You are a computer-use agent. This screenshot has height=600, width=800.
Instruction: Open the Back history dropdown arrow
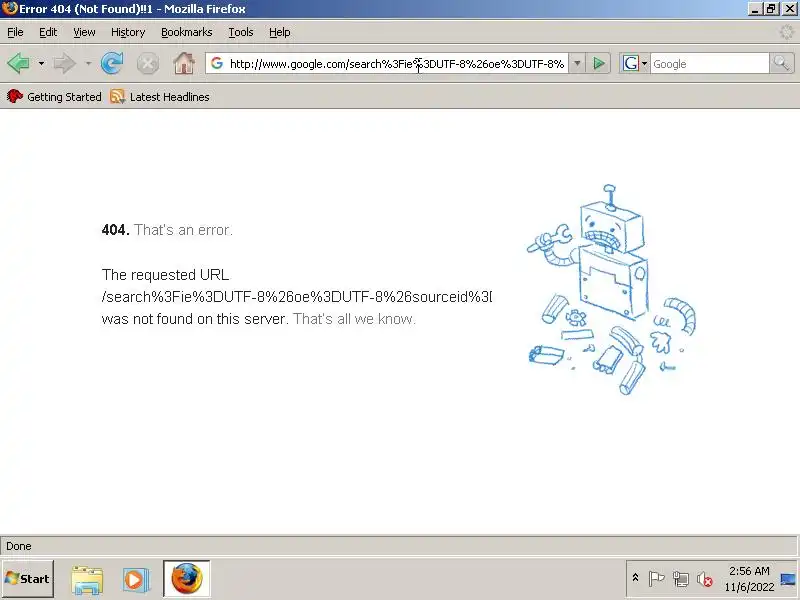tap(41, 64)
